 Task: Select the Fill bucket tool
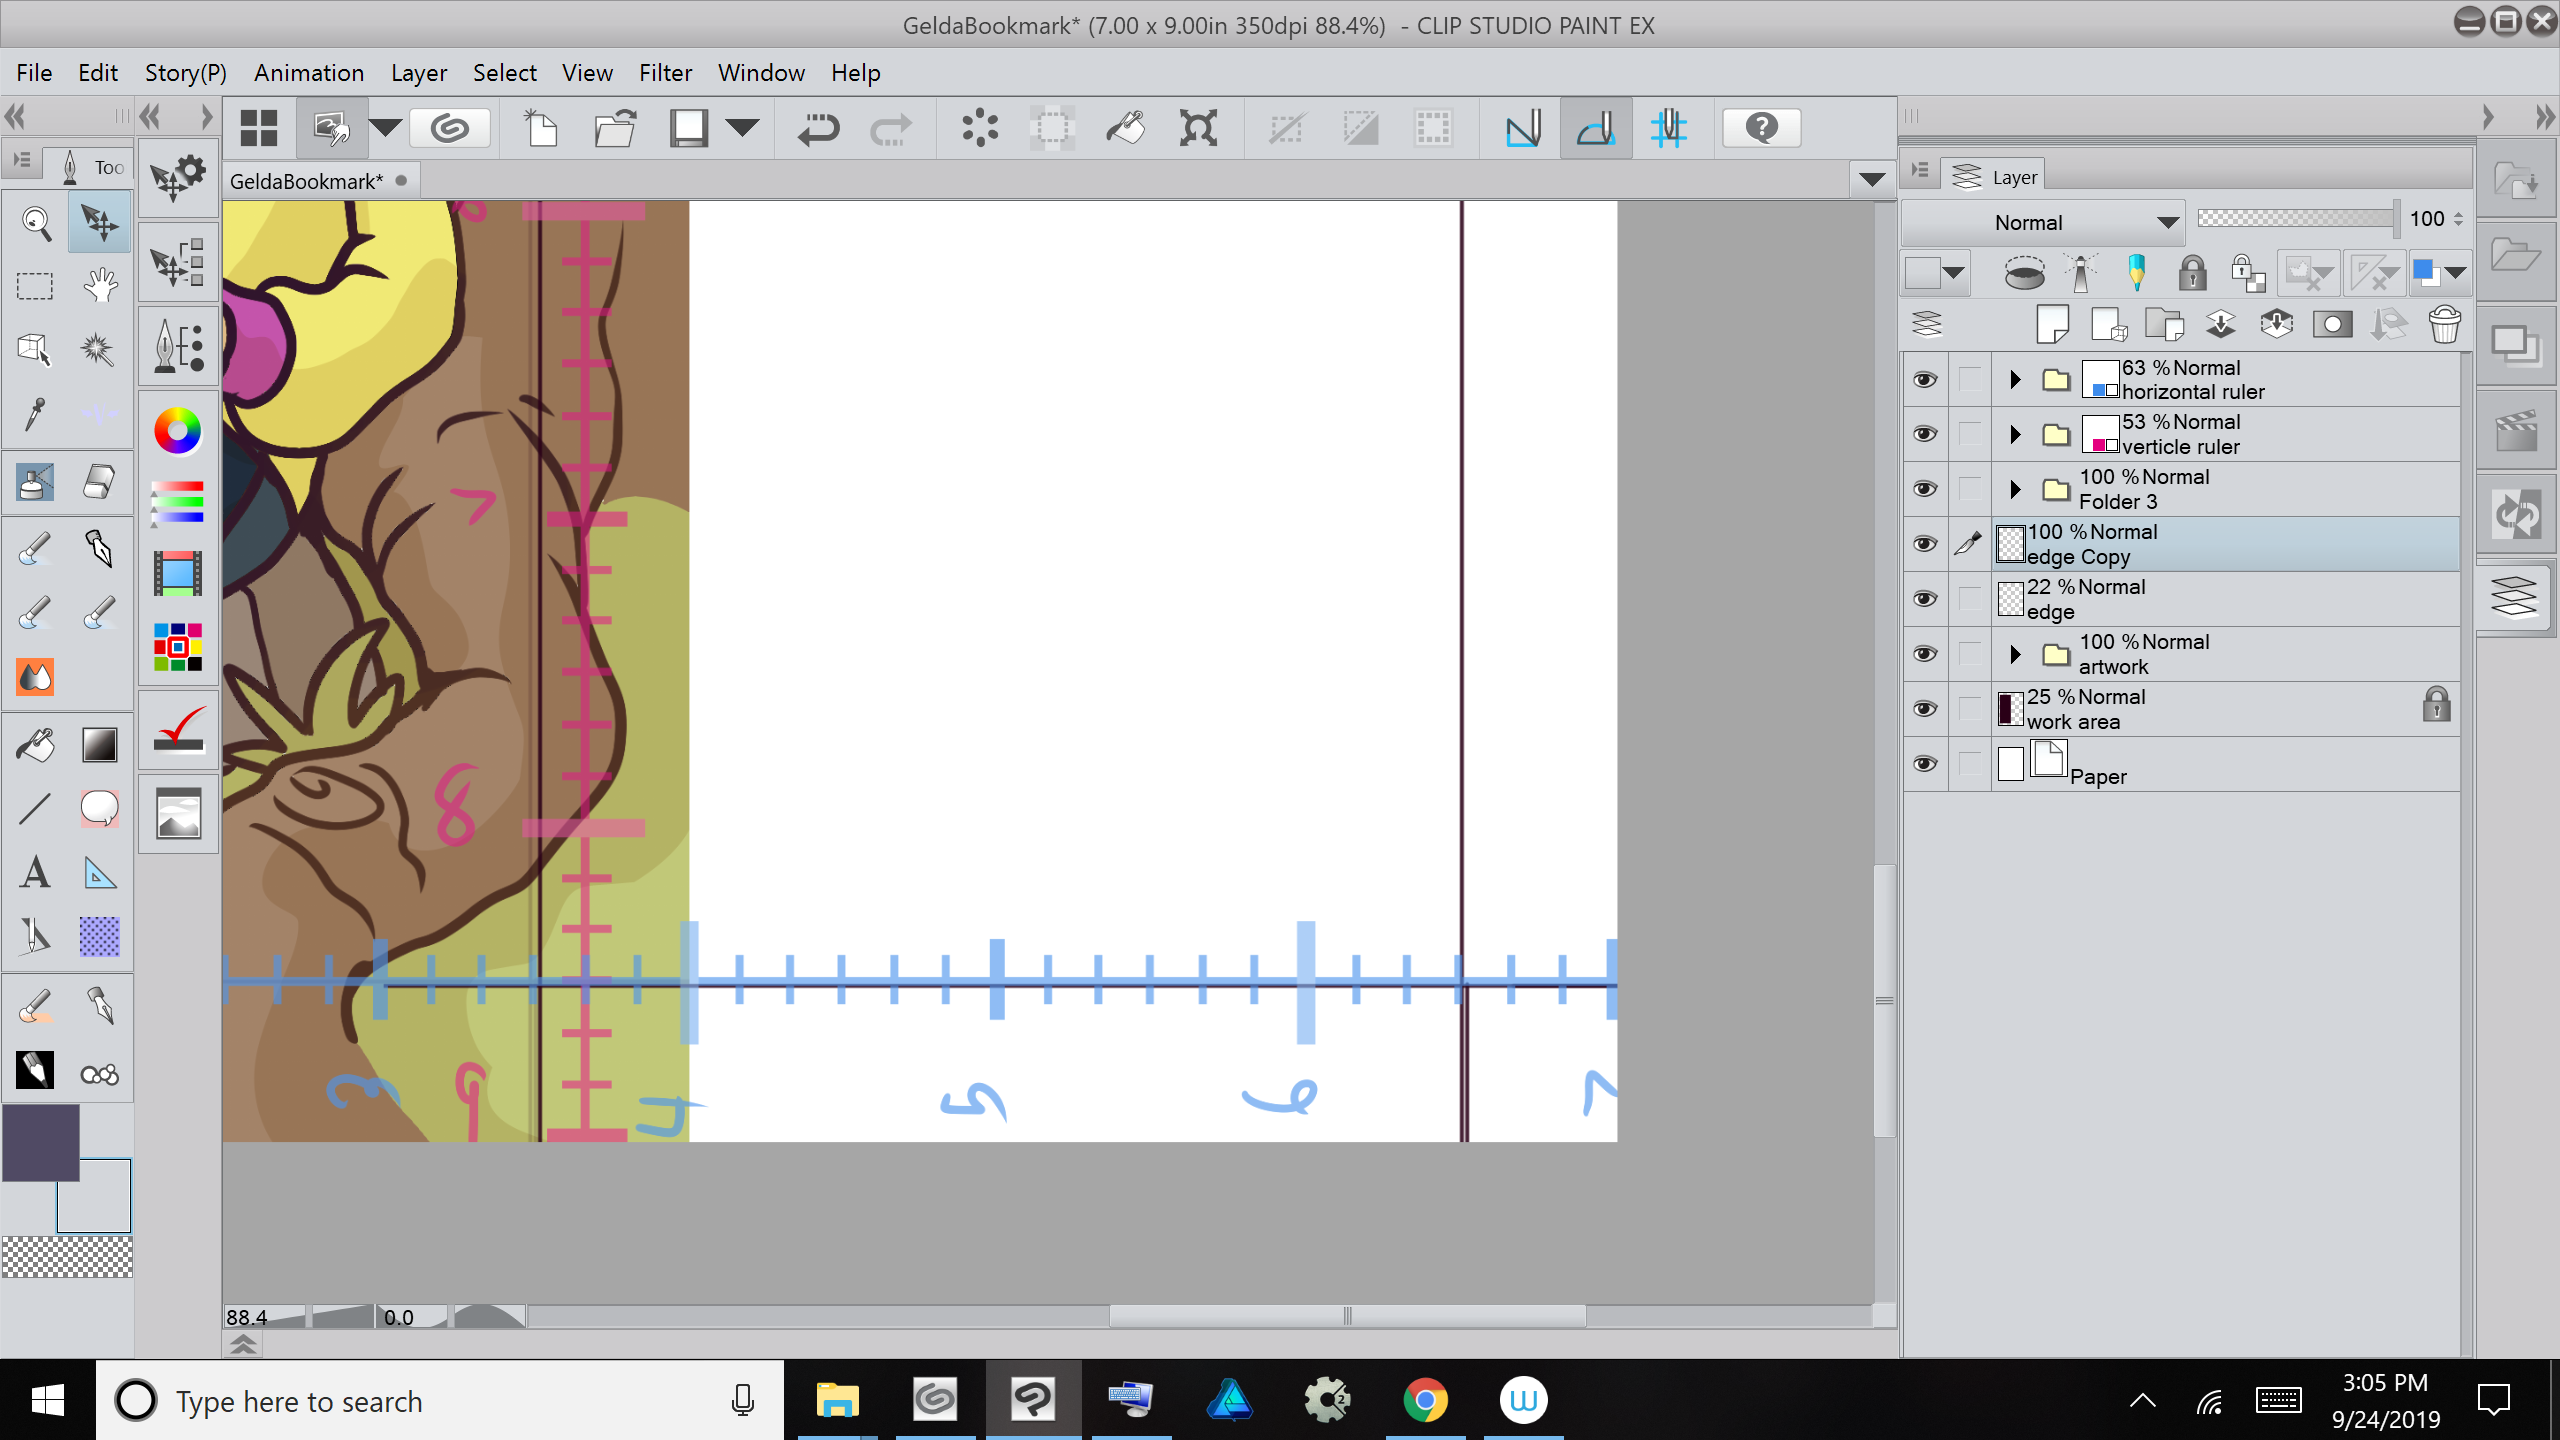tap(36, 745)
